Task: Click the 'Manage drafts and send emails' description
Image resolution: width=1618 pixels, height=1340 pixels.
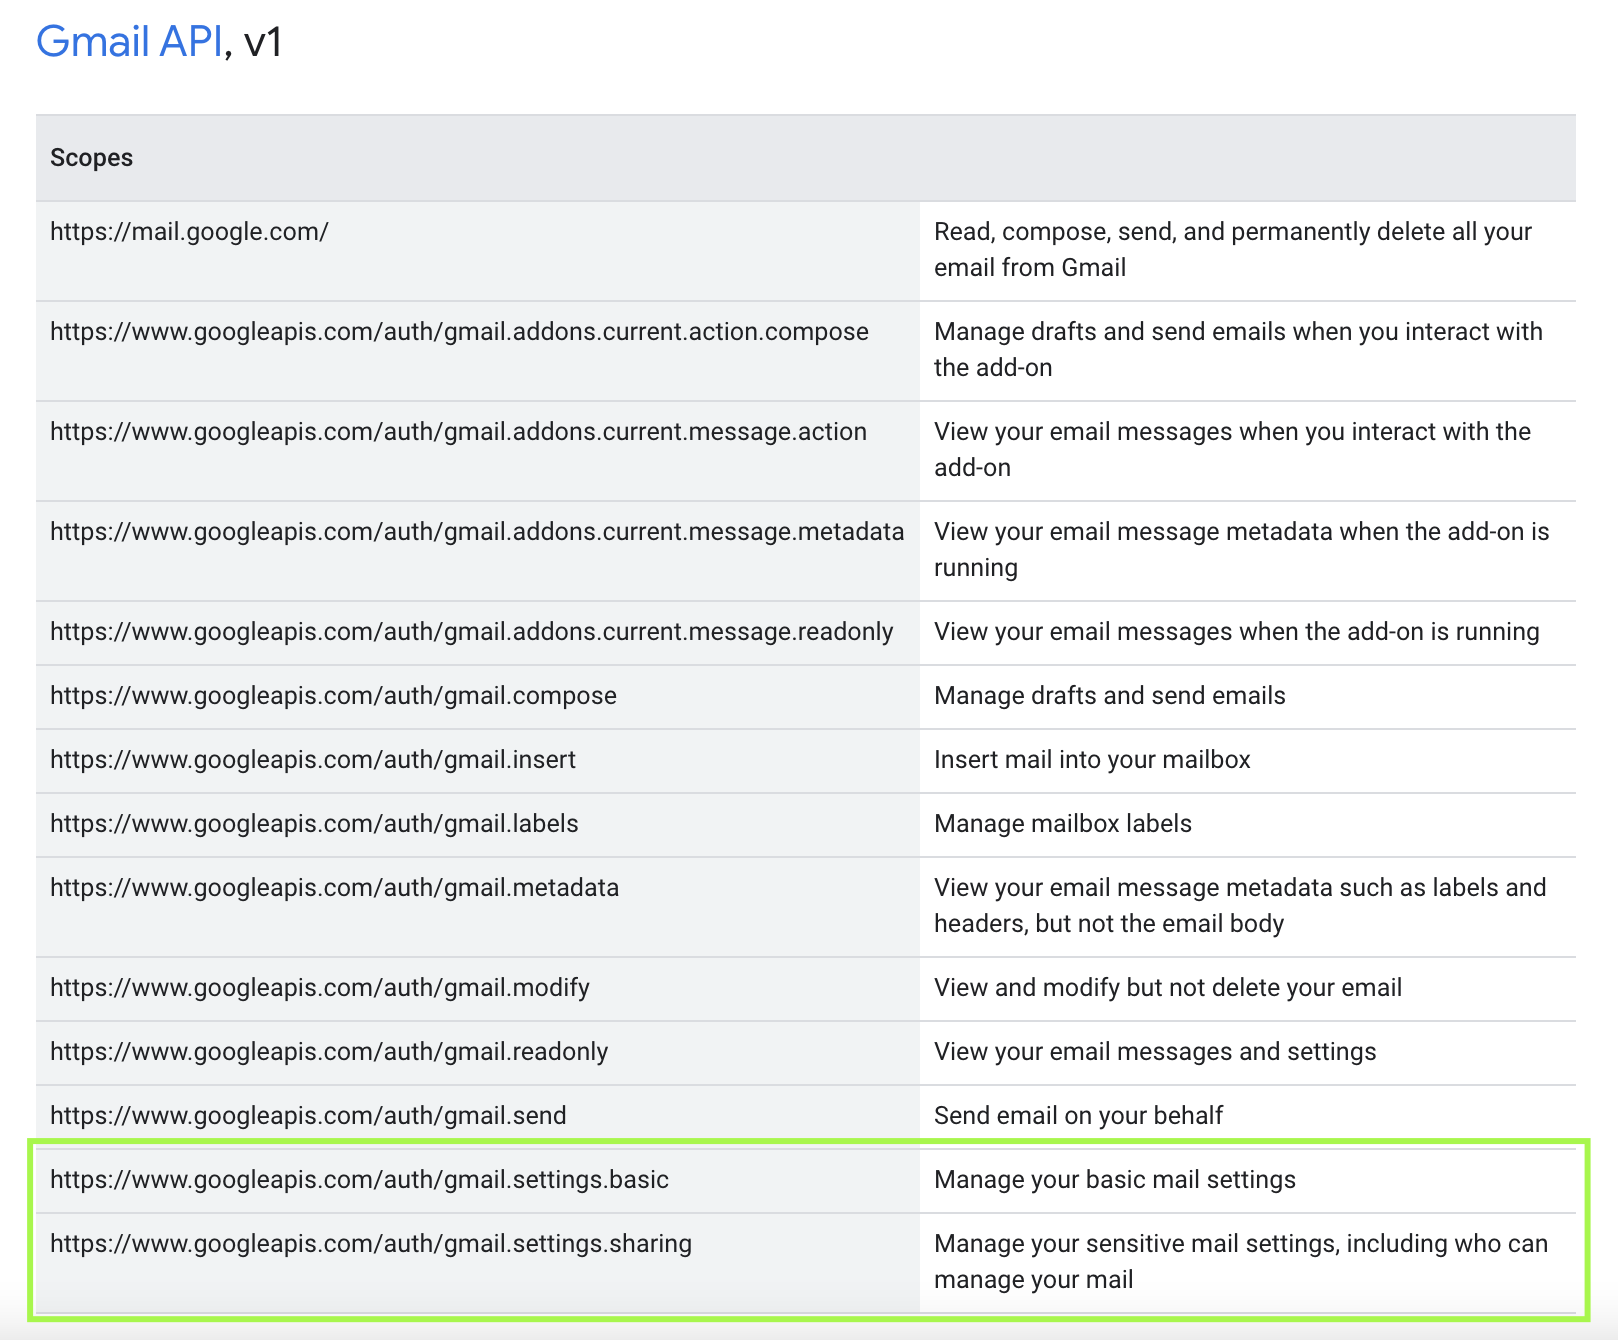Action: (x=1109, y=696)
